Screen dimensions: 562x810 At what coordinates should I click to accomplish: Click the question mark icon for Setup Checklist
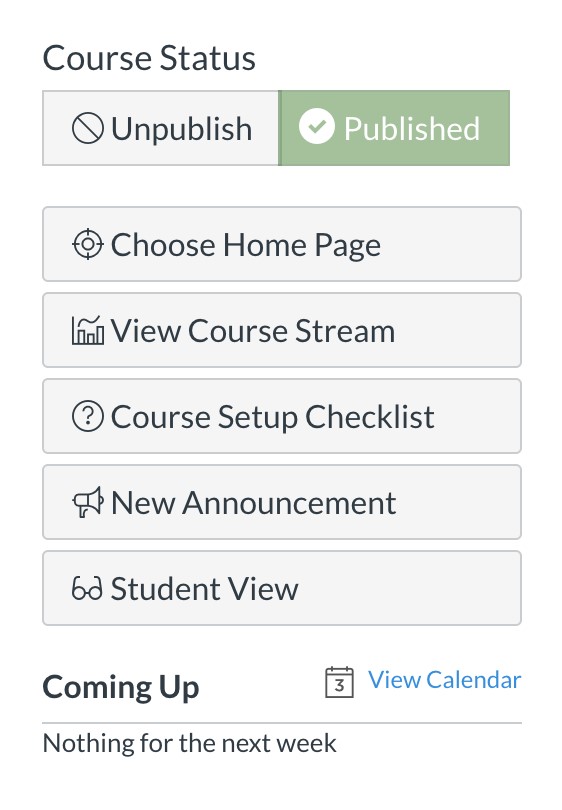pos(88,416)
